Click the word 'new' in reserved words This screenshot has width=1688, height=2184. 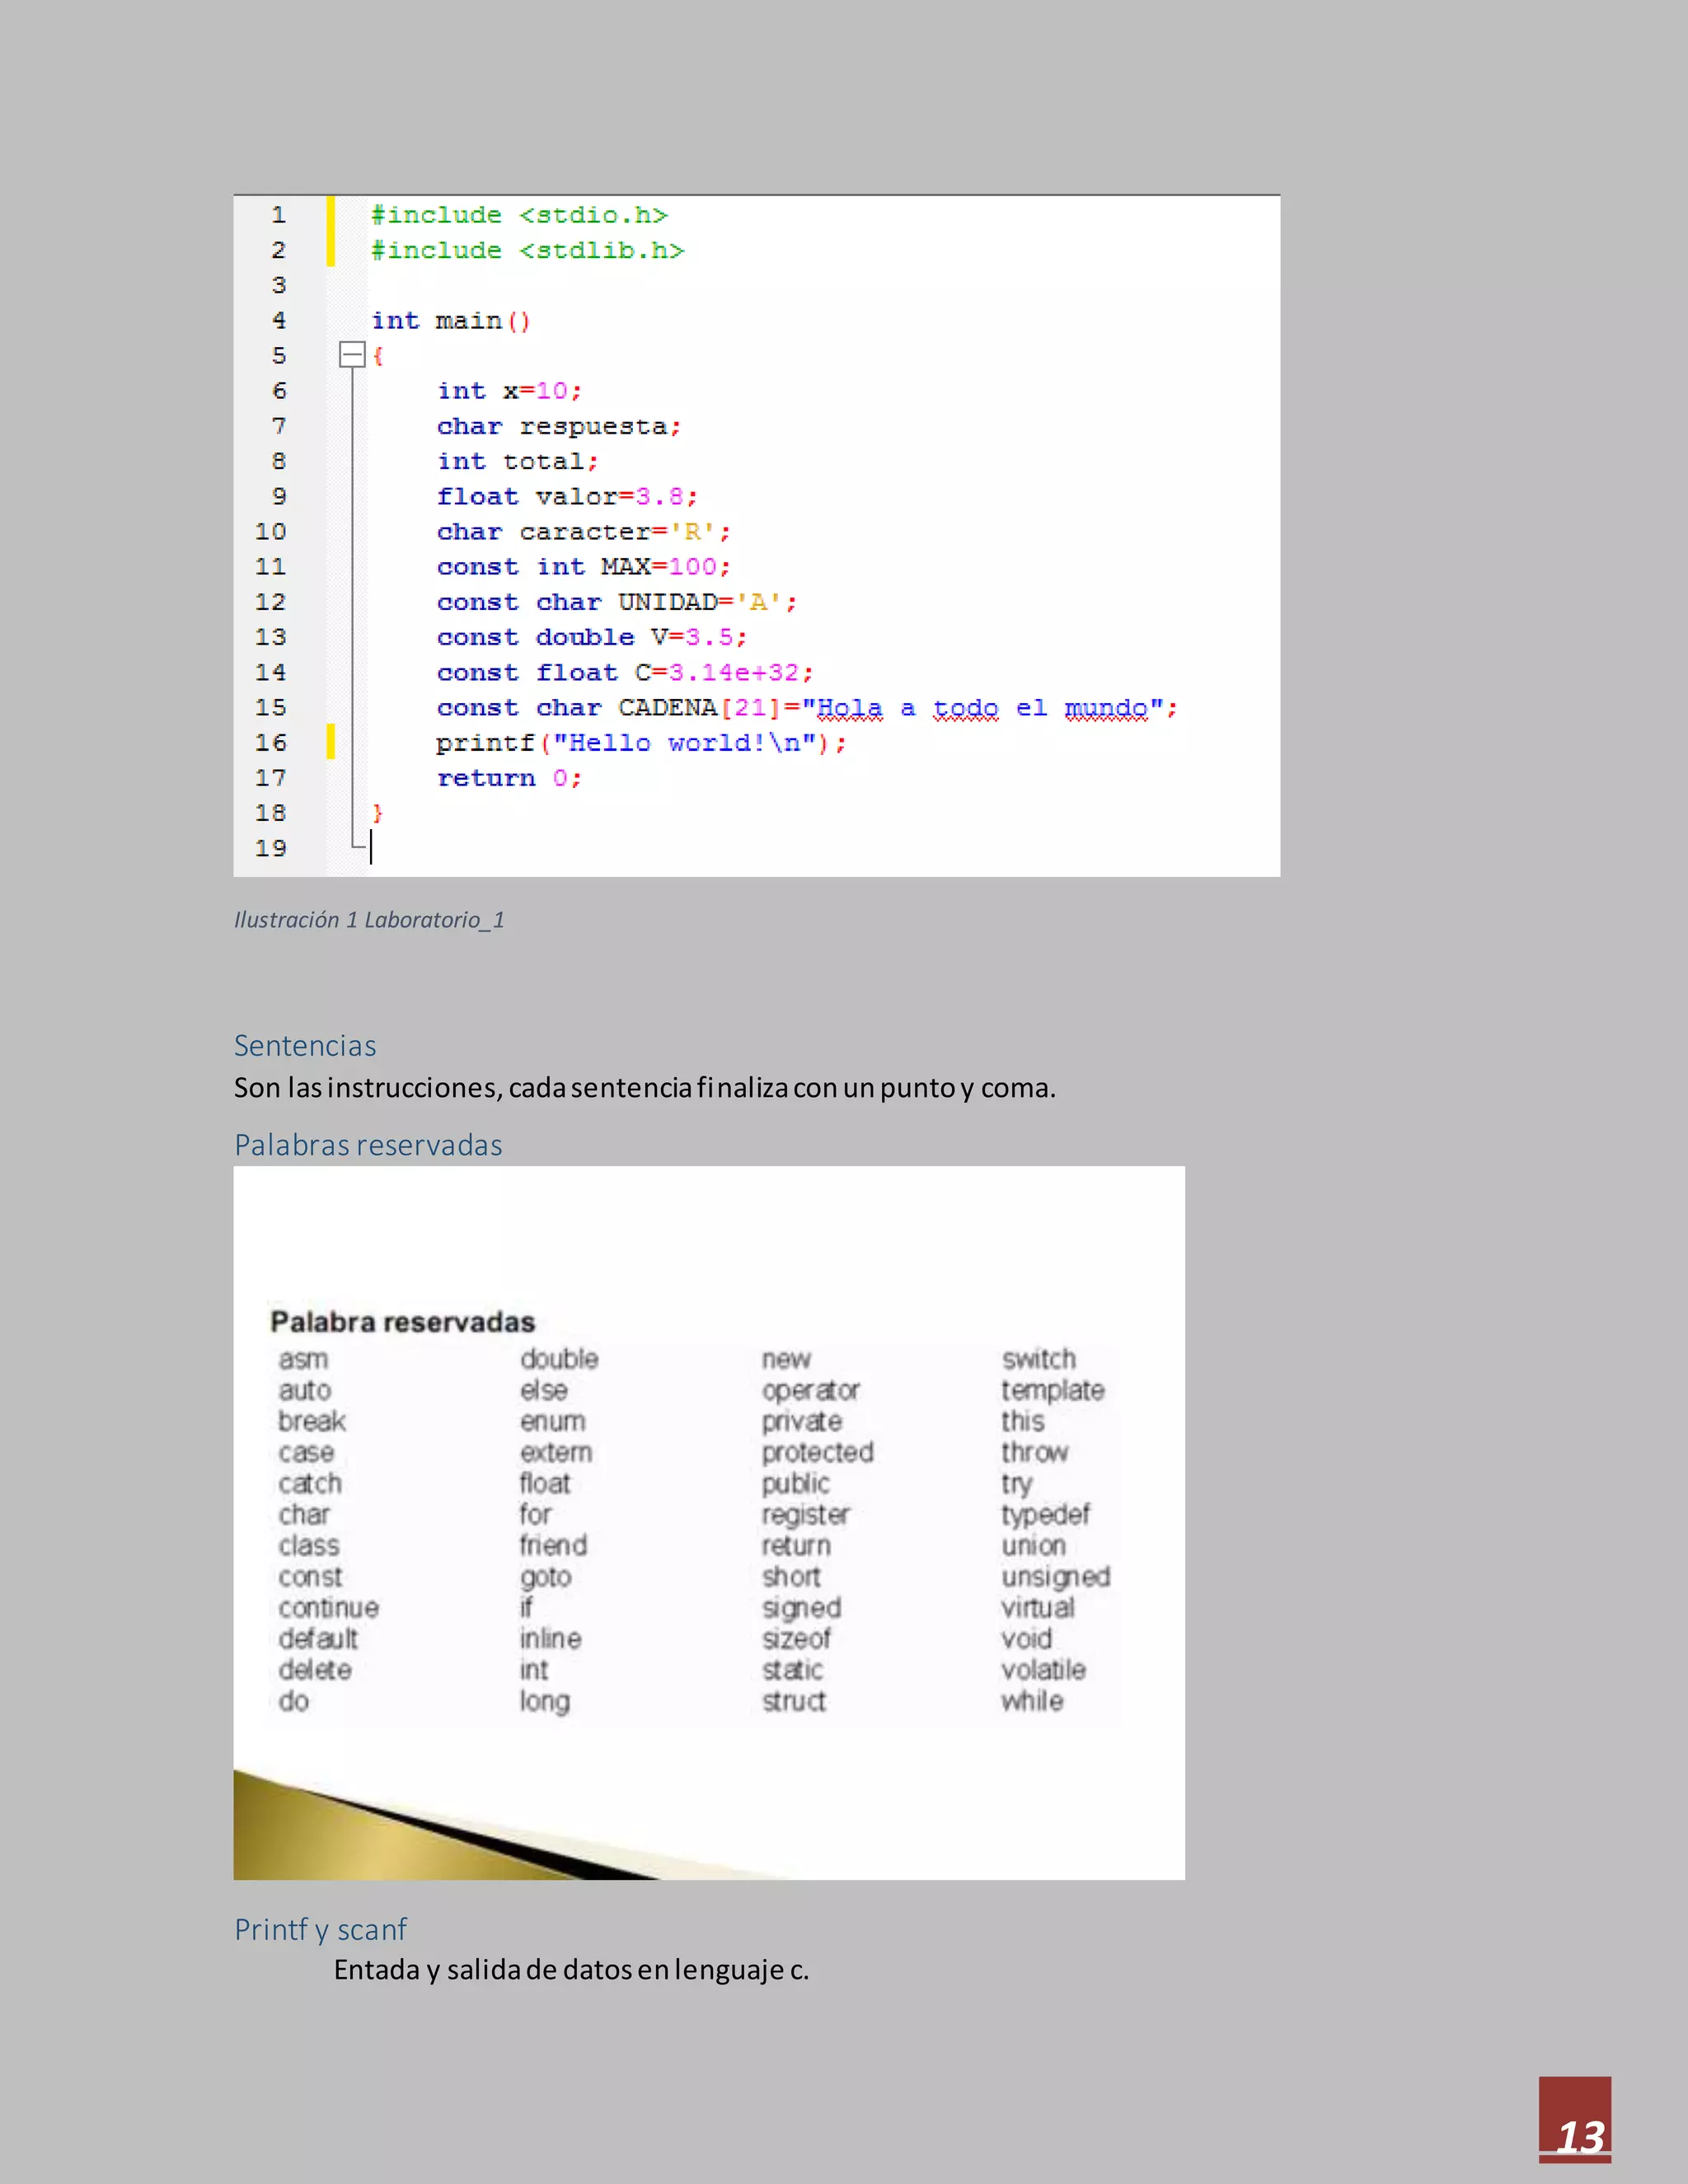[786, 1359]
